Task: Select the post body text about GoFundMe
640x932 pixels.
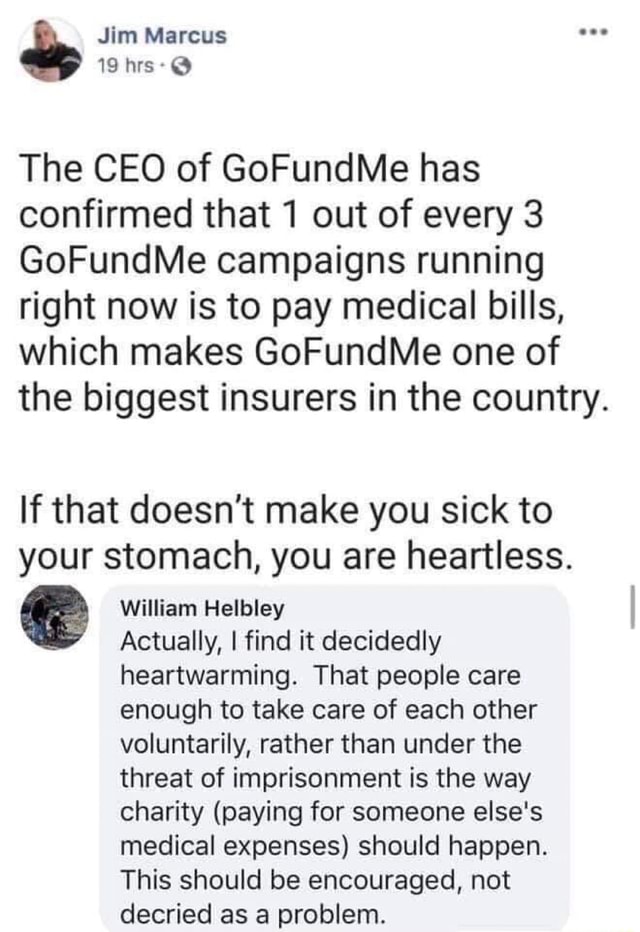Action: (x=300, y=280)
